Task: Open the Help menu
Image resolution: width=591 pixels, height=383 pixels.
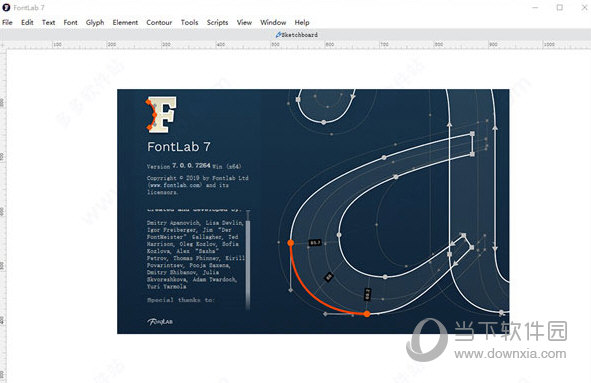Action: coord(302,23)
